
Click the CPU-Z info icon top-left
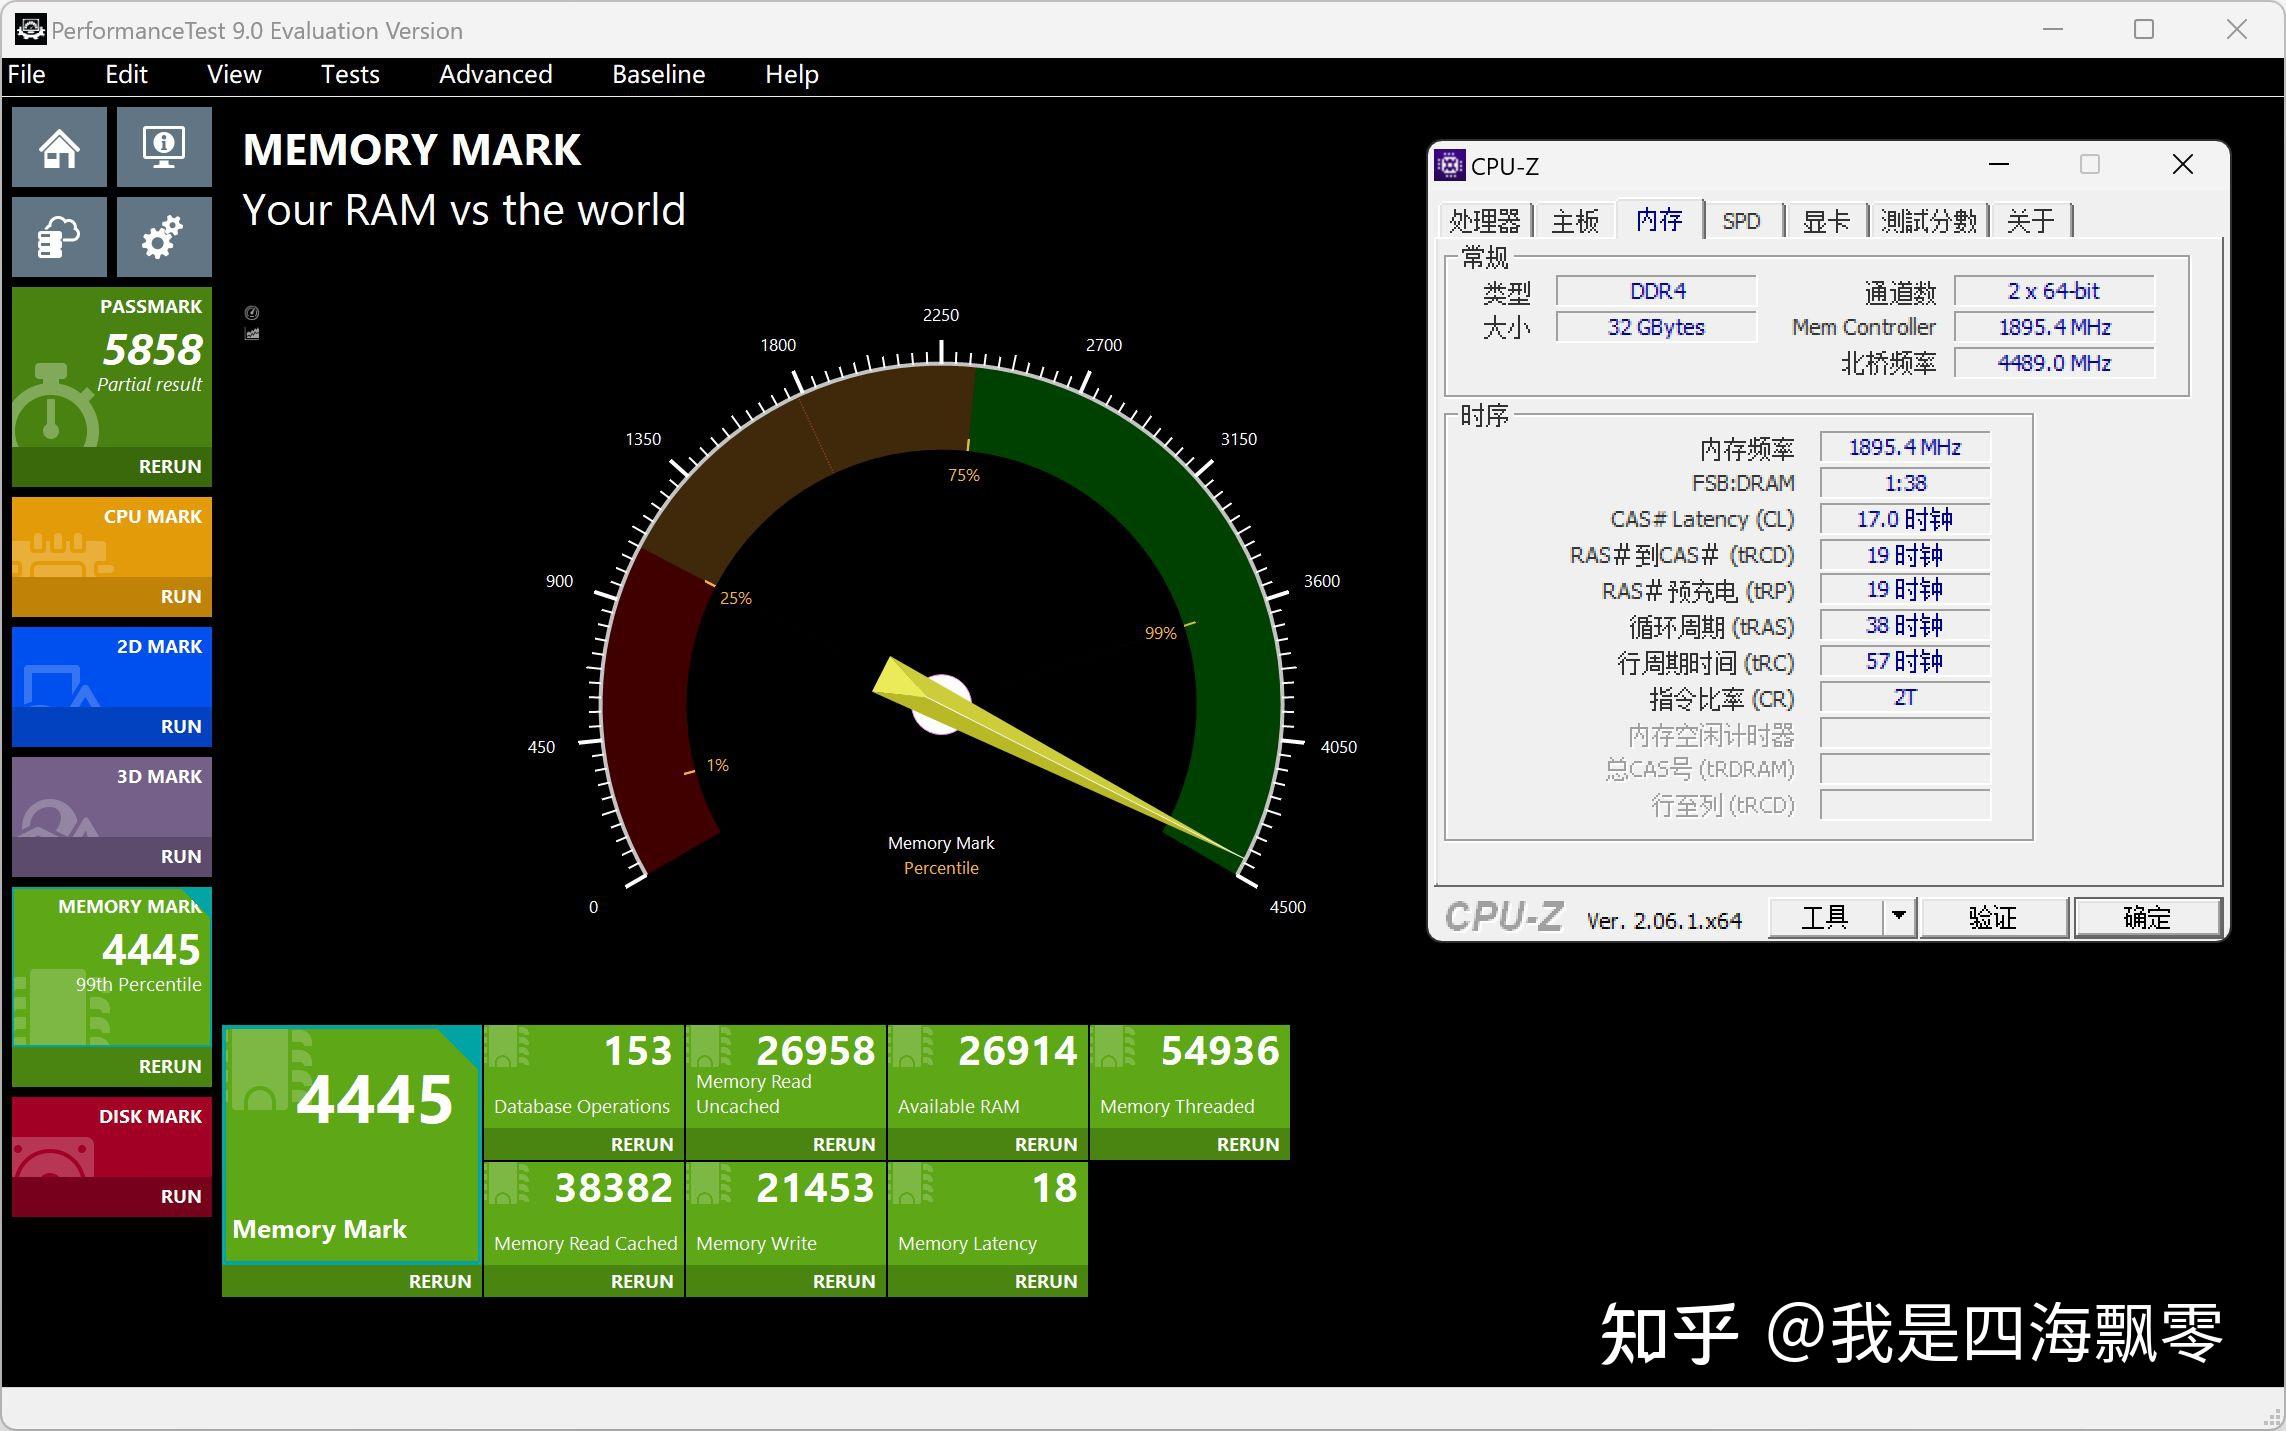pyautogui.click(x=1447, y=163)
